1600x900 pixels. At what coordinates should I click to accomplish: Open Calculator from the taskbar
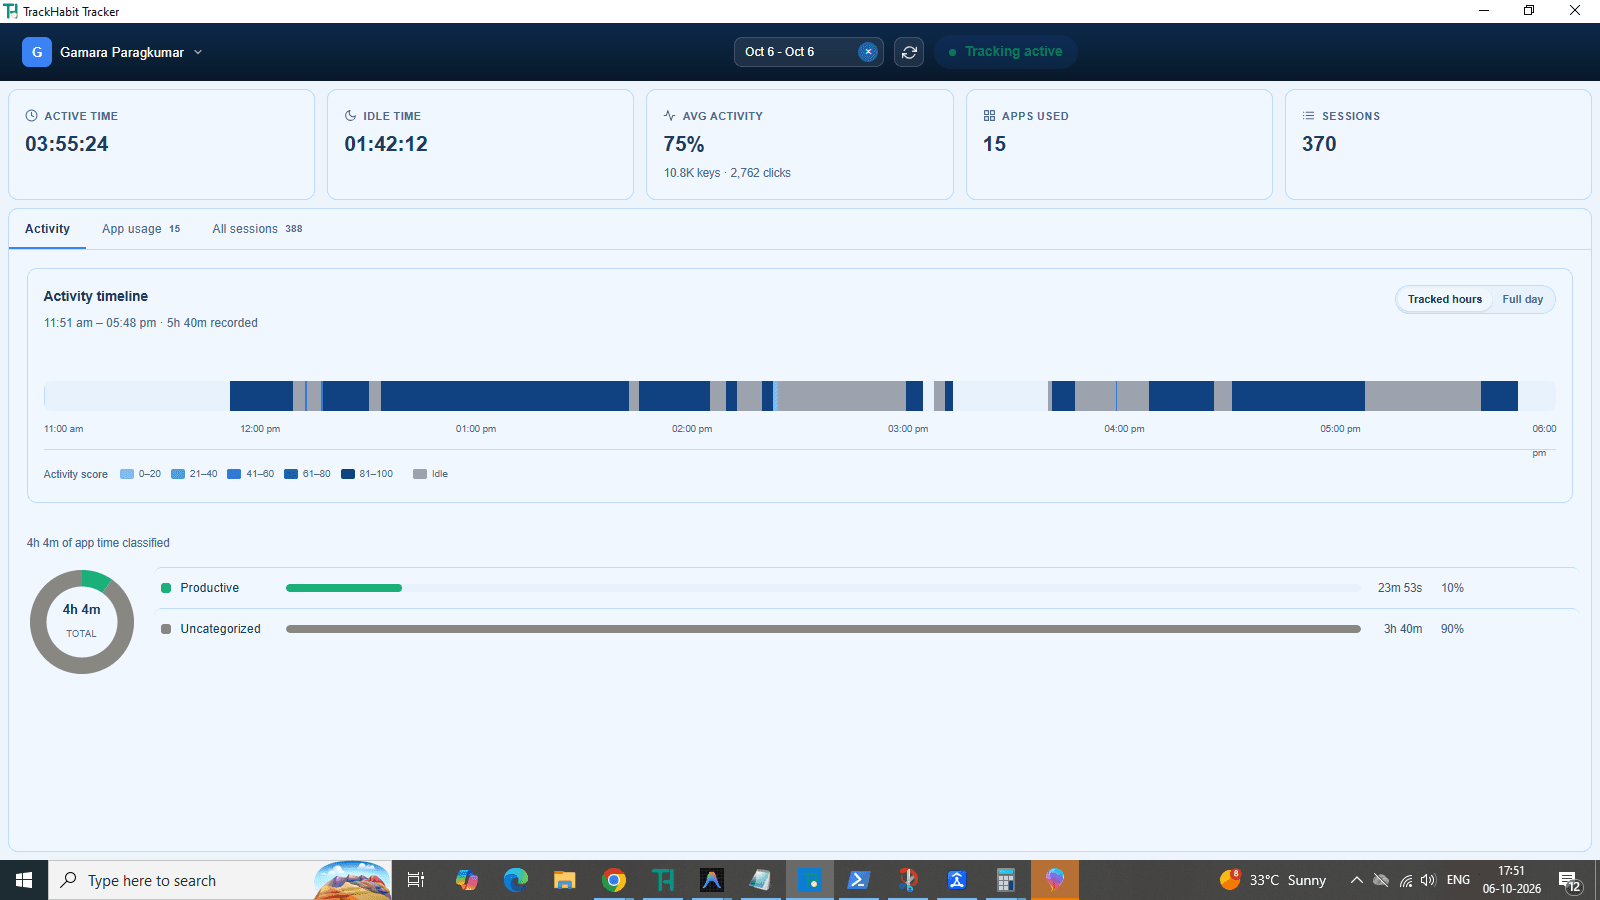click(x=1006, y=880)
